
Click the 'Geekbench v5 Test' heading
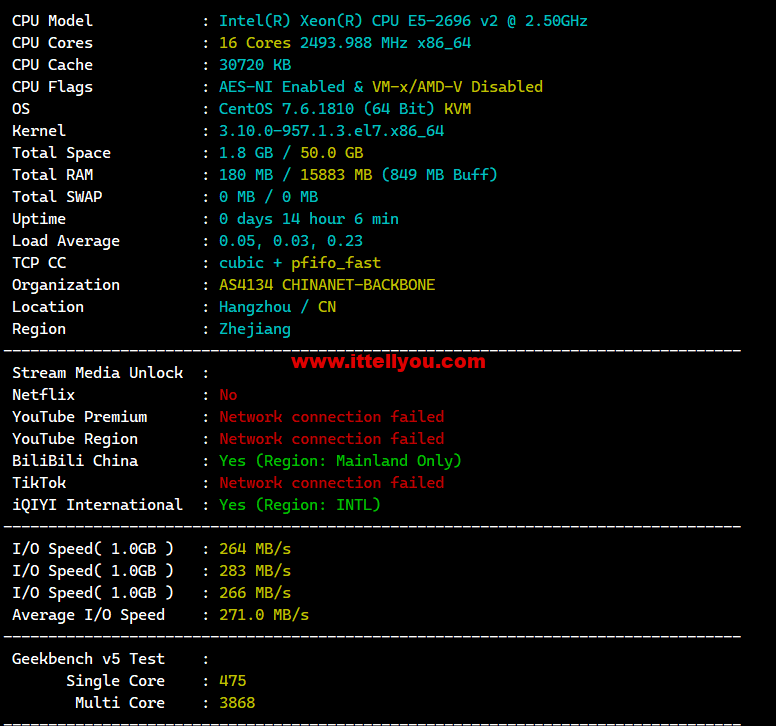coord(88,659)
